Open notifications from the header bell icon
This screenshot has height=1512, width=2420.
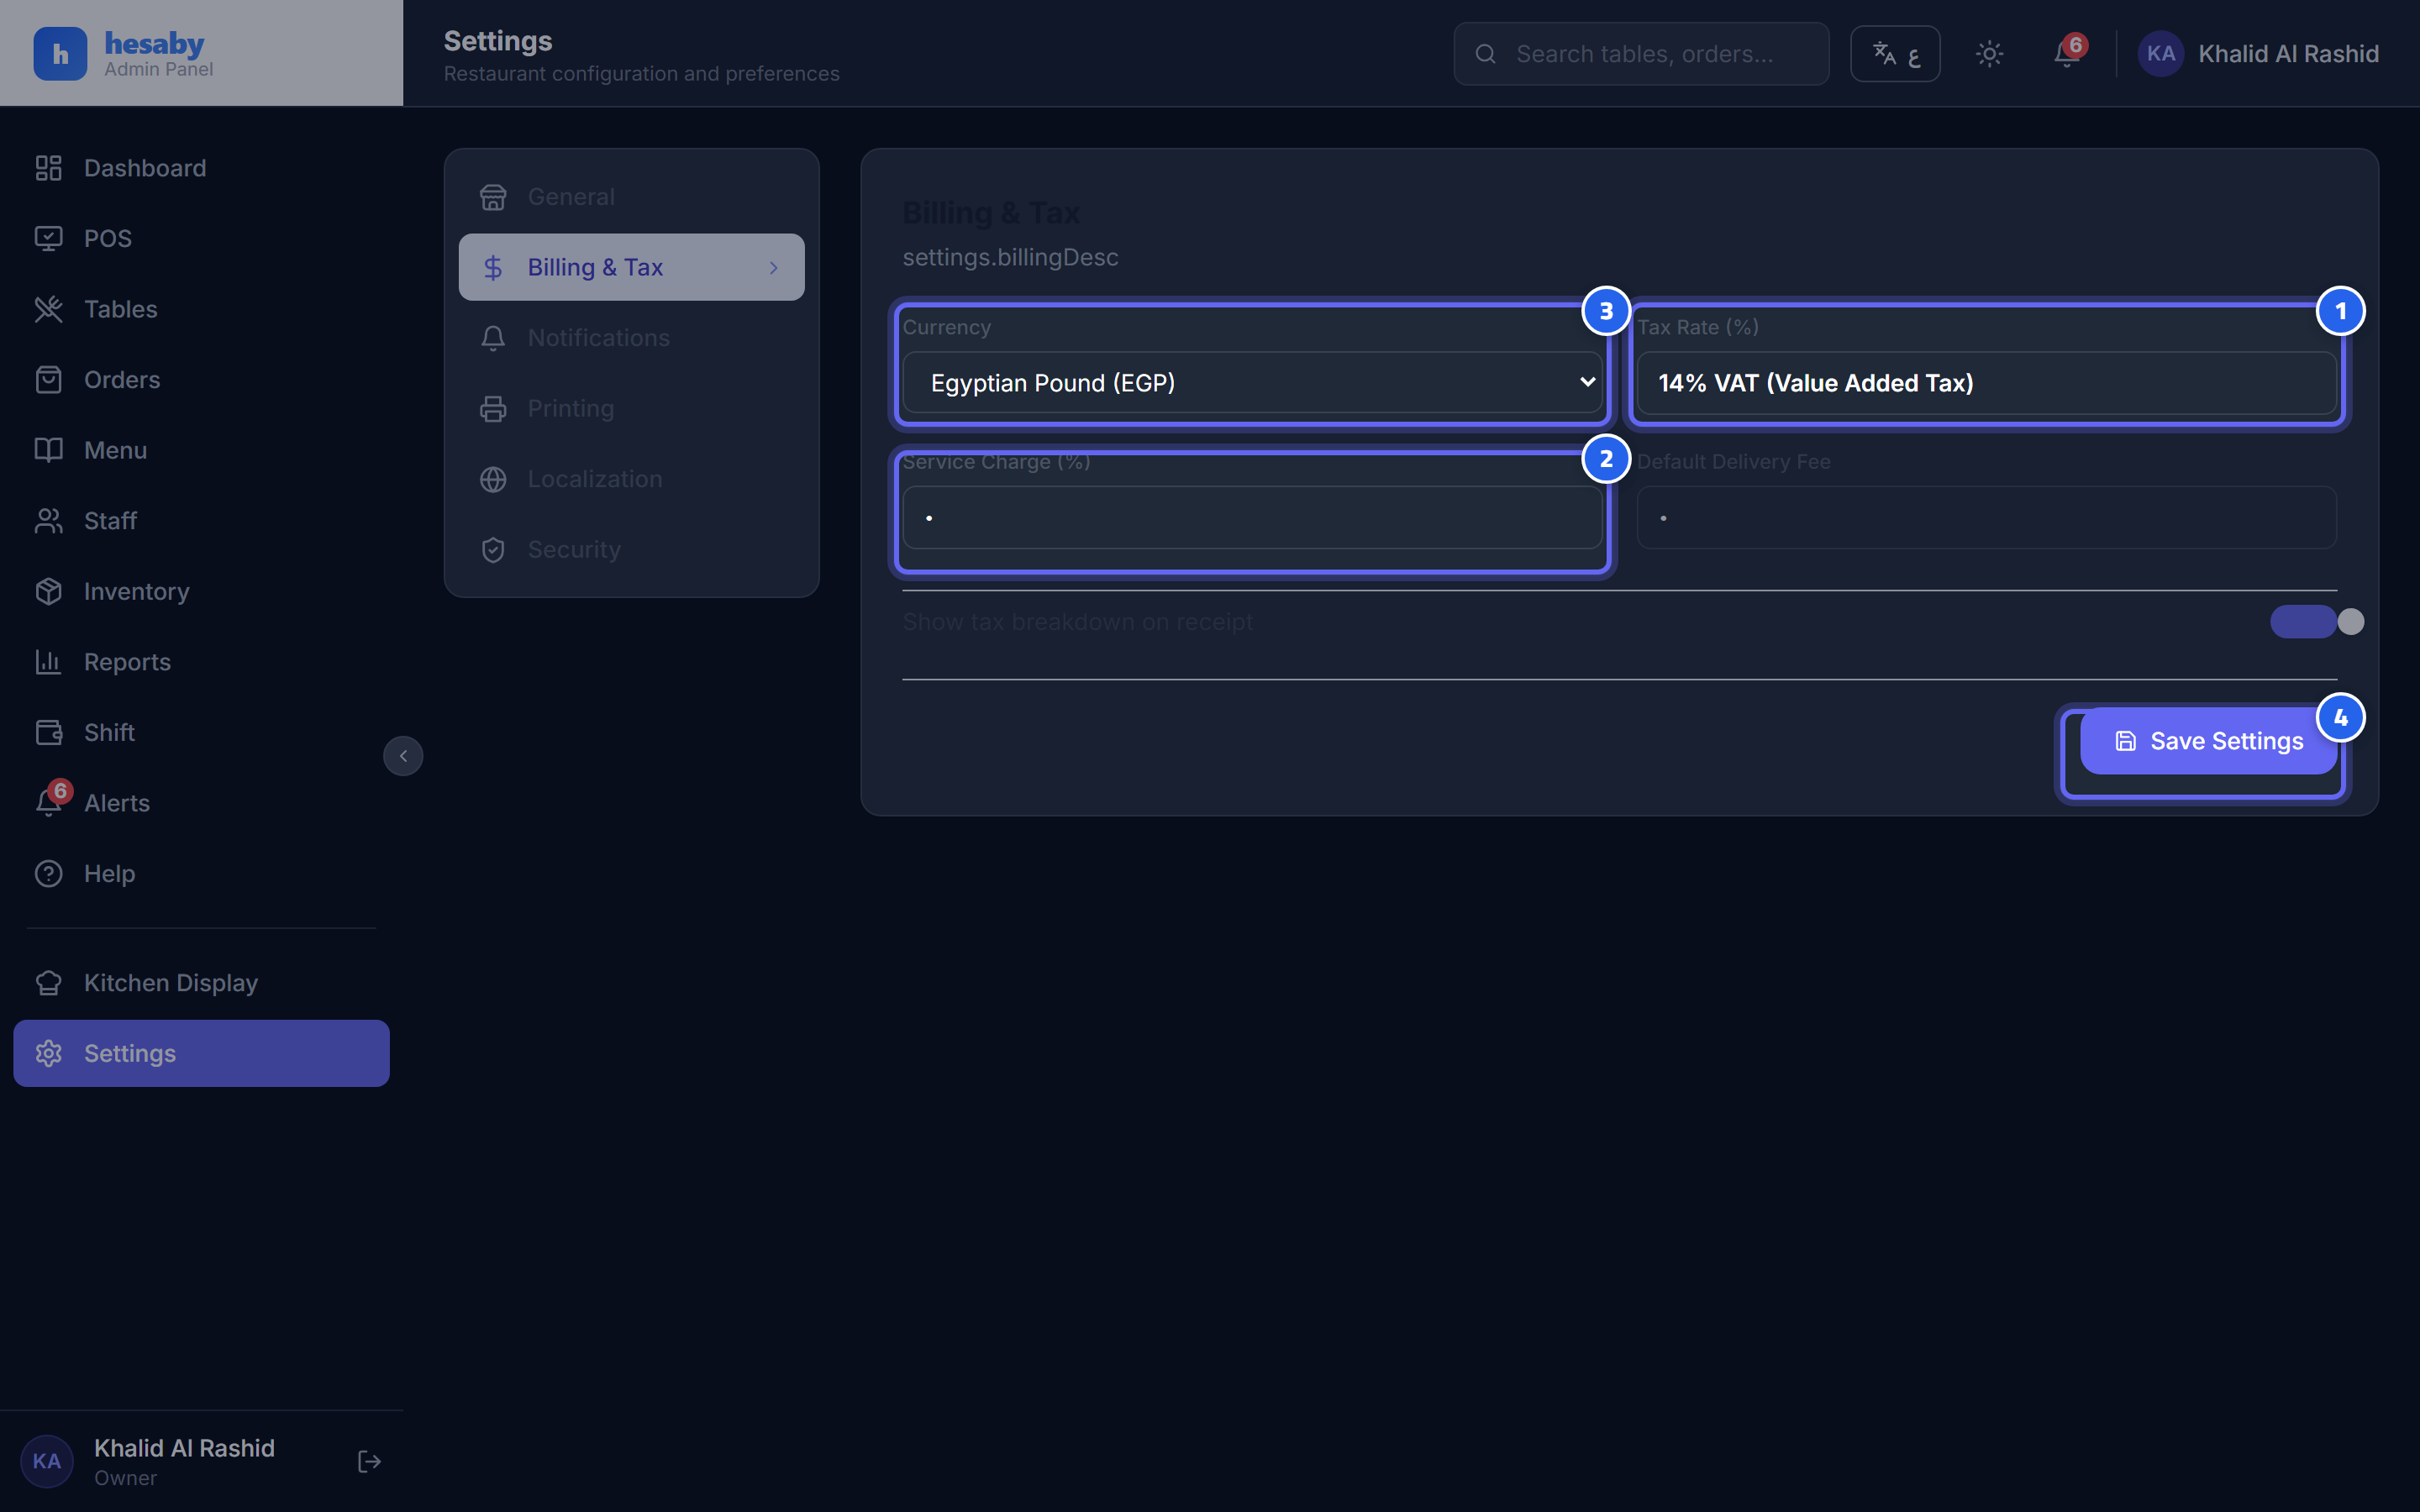2066,54
